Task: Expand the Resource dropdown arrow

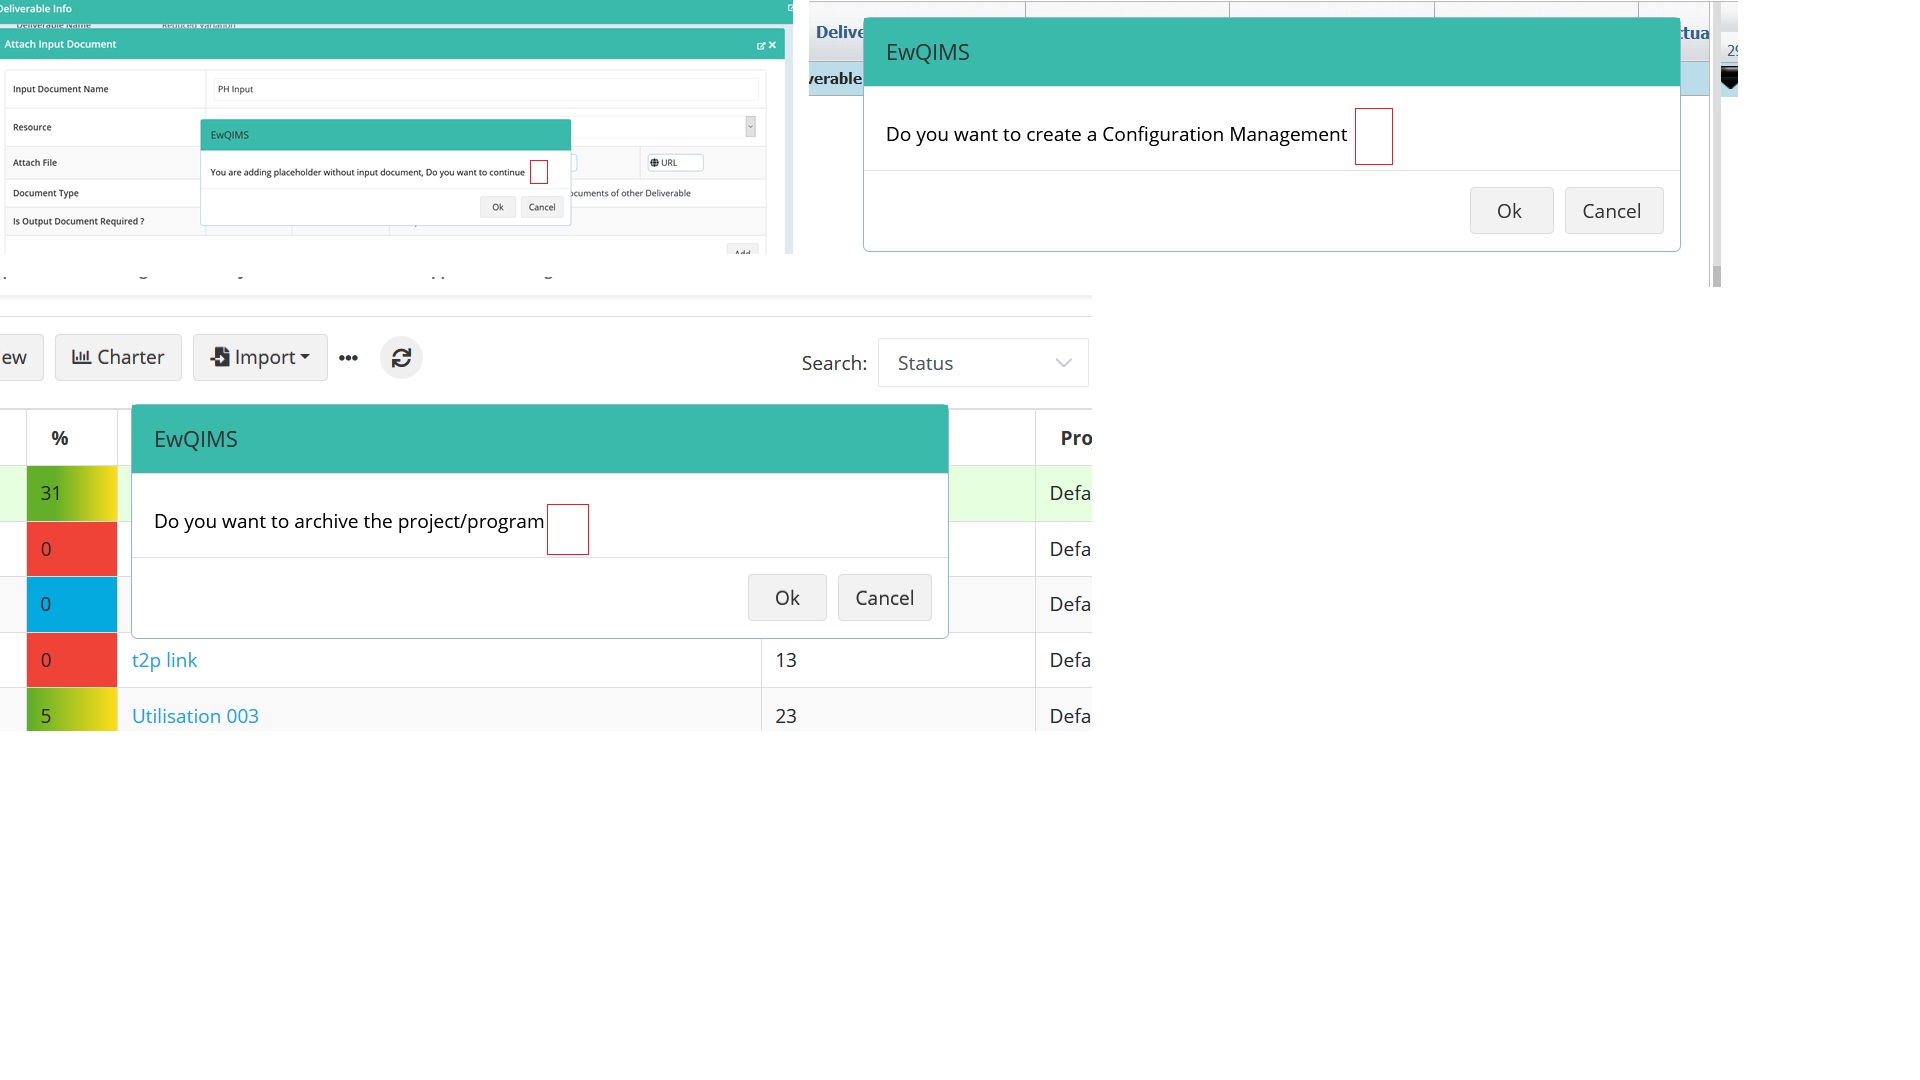Action: coord(750,127)
